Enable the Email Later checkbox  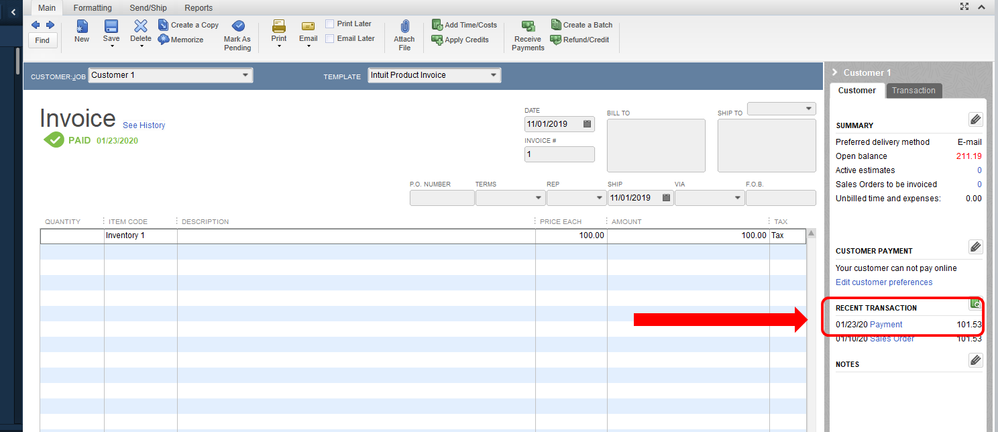pos(330,39)
